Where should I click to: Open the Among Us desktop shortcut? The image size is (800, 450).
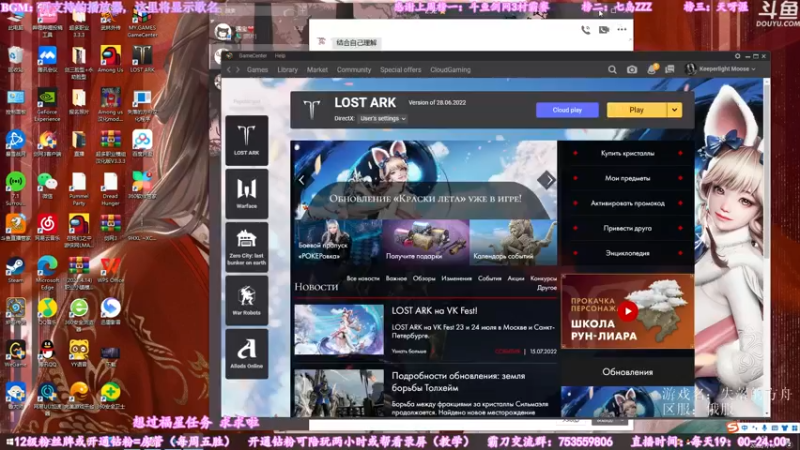[x=110, y=59]
